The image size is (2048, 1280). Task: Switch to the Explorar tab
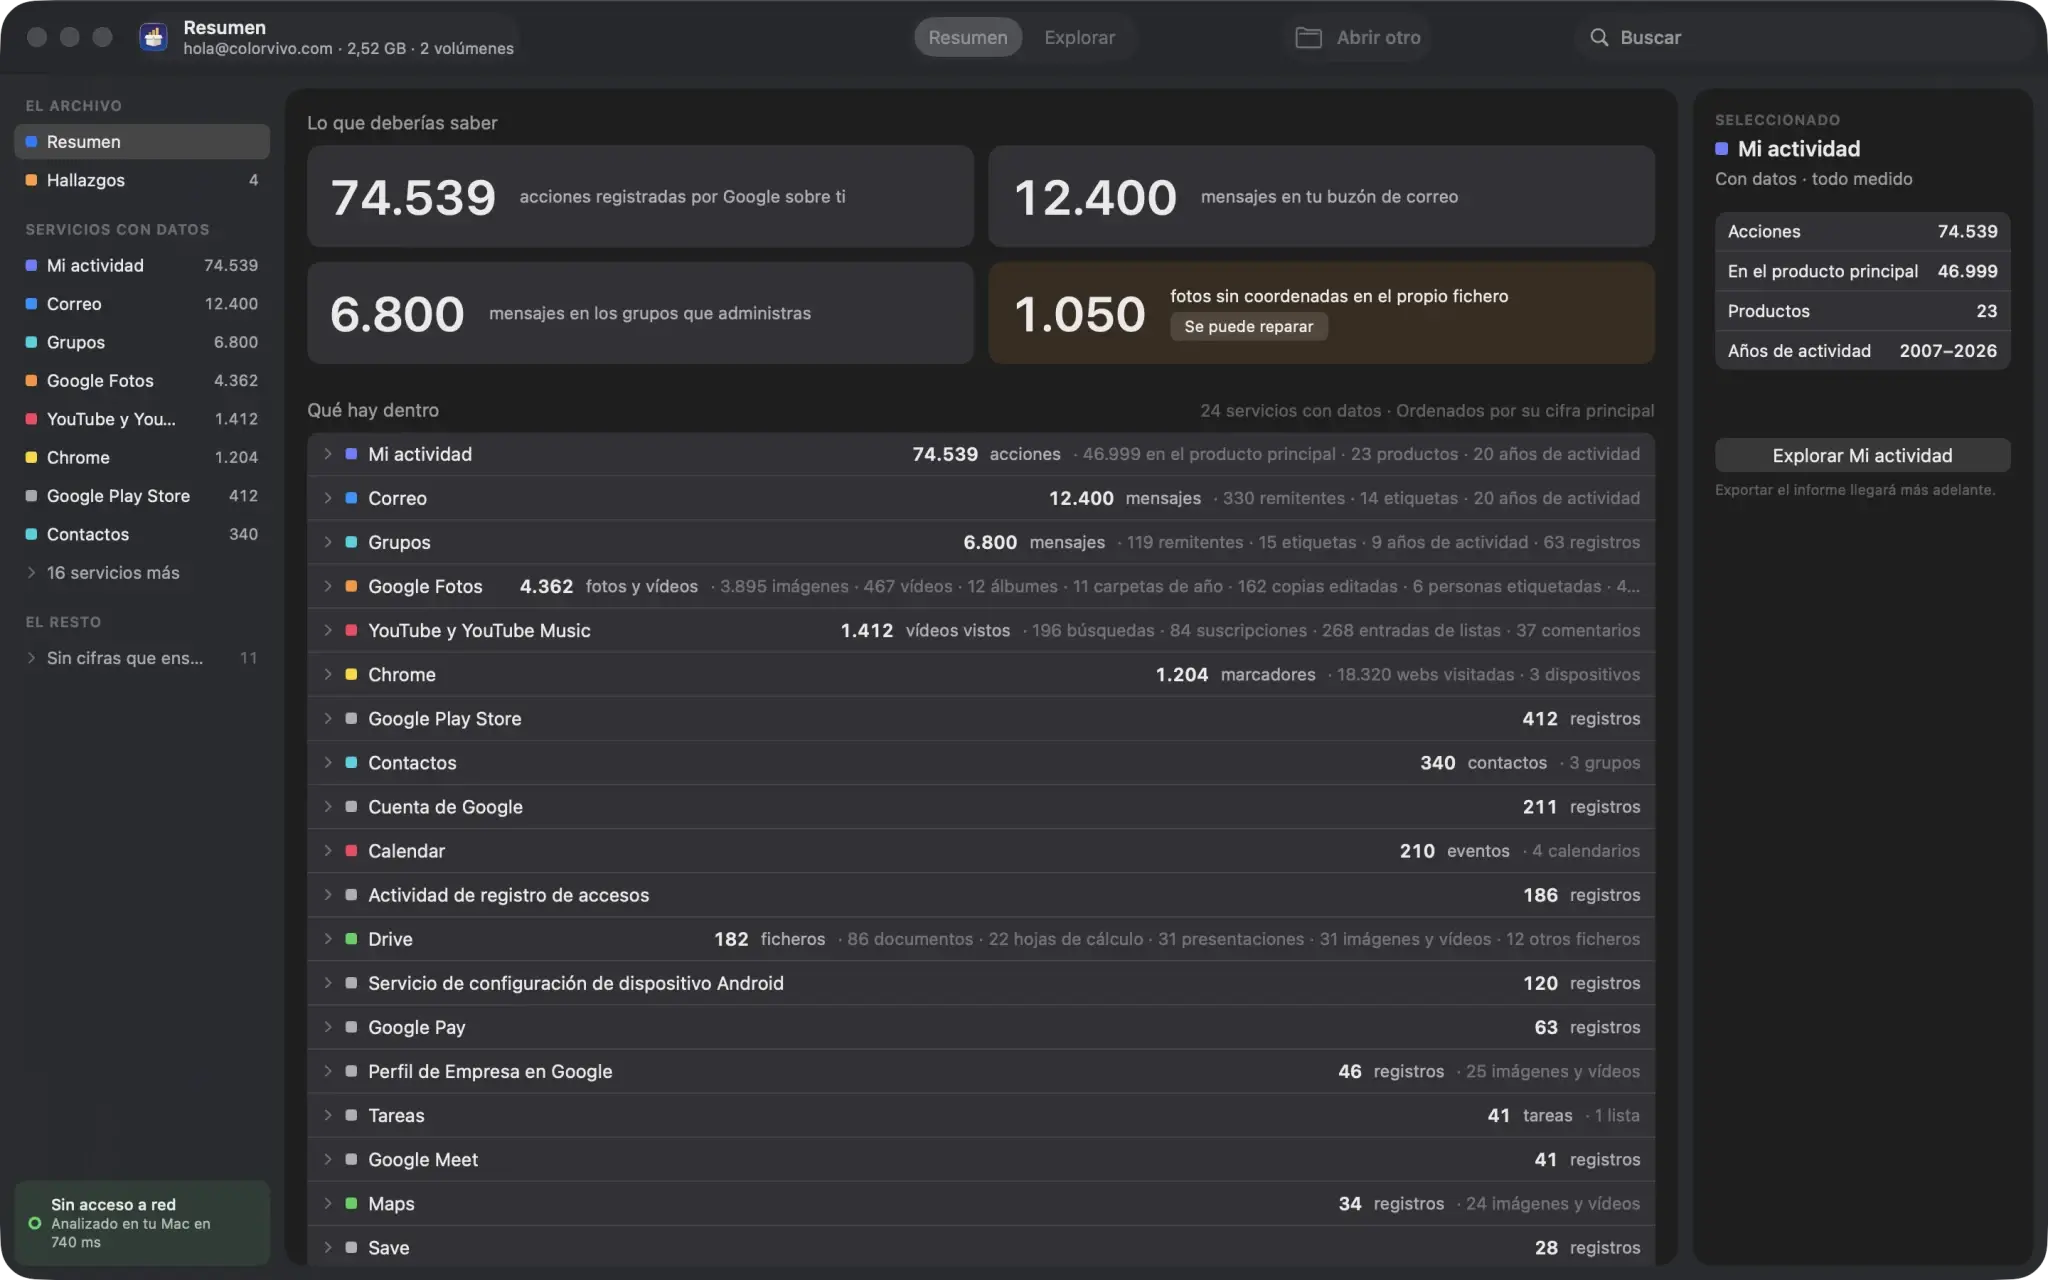click(1079, 37)
